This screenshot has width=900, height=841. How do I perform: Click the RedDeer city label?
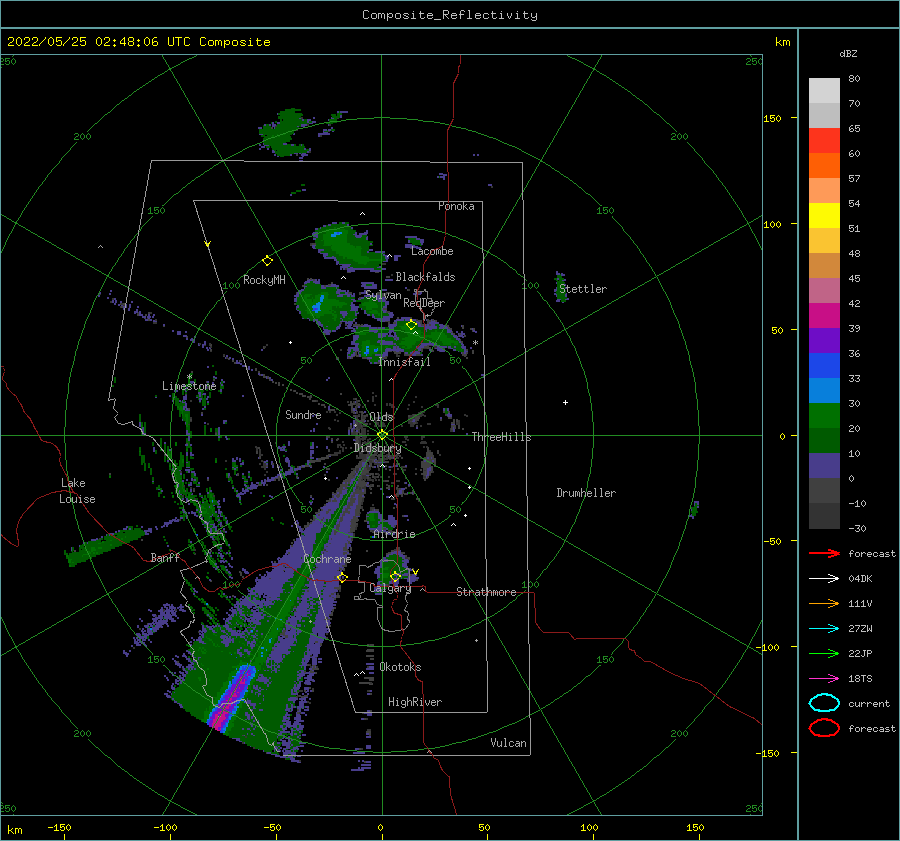(x=424, y=303)
